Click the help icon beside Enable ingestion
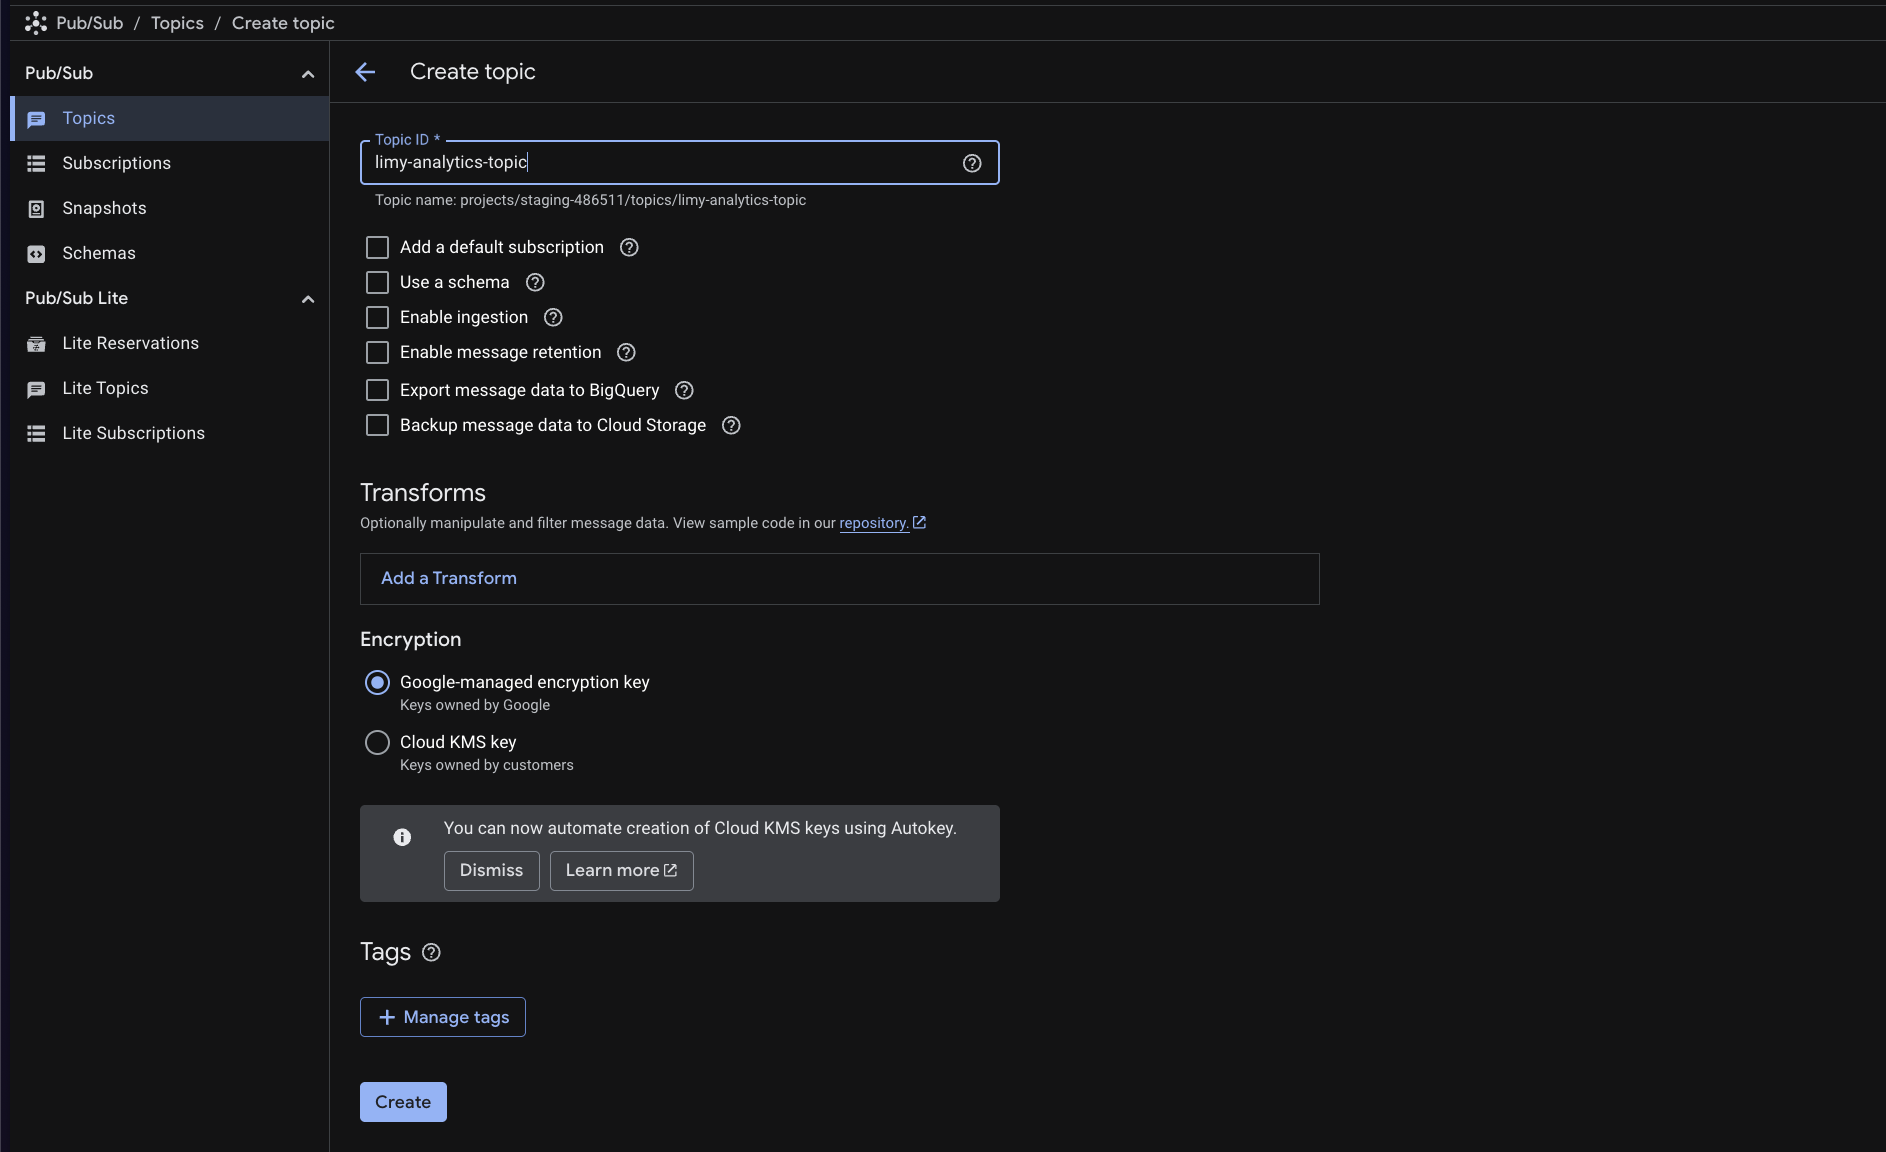The image size is (1886, 1152). pyautogui.click(x=552, y=317)
